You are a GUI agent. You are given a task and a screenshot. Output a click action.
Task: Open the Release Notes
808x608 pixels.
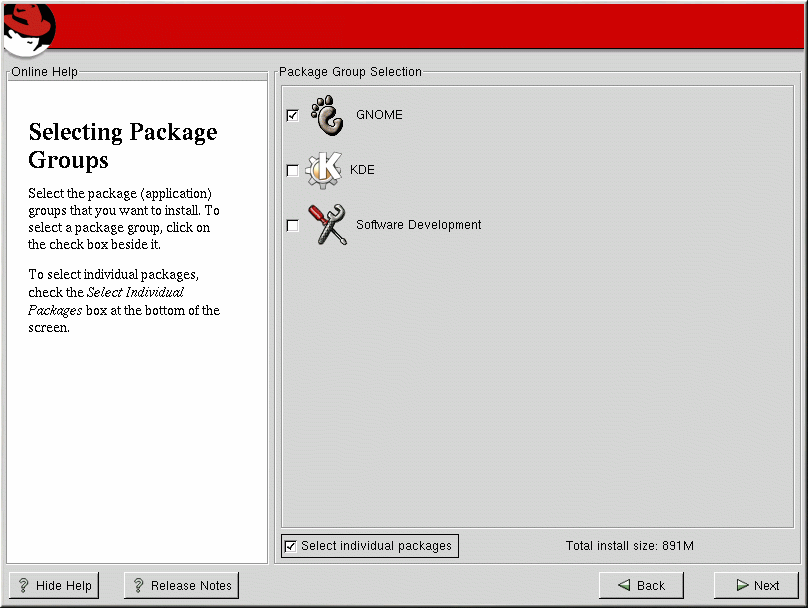pos(181,585)
